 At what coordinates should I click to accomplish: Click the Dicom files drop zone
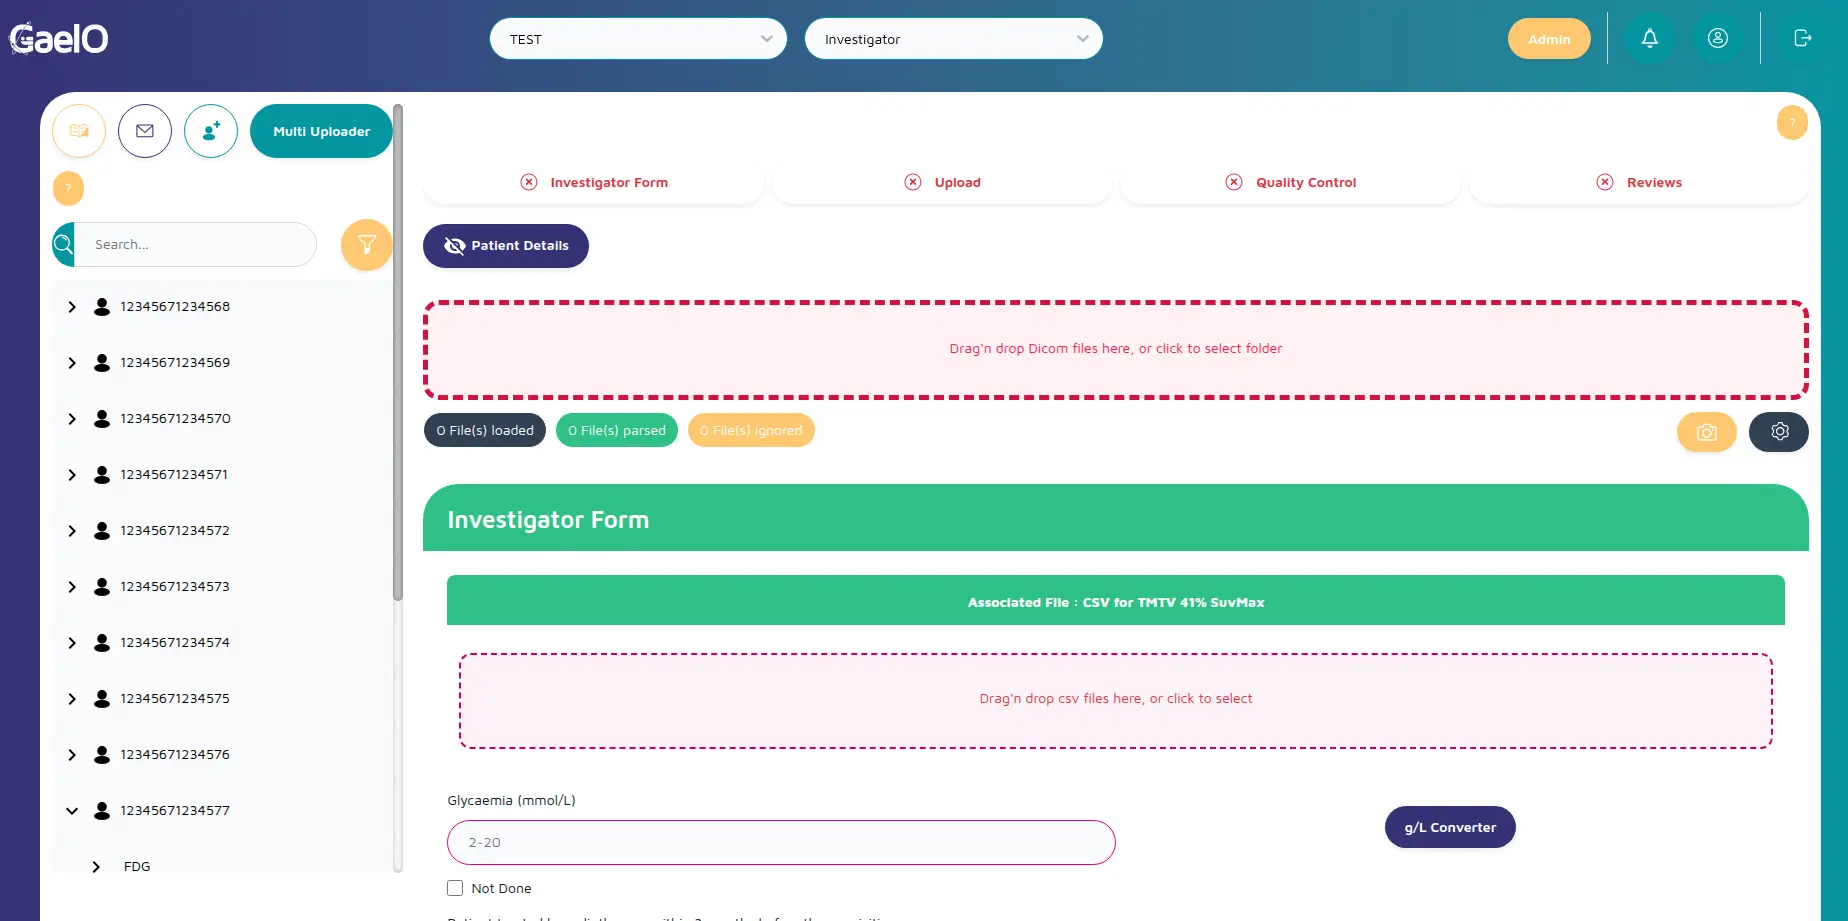(1116, 349)
